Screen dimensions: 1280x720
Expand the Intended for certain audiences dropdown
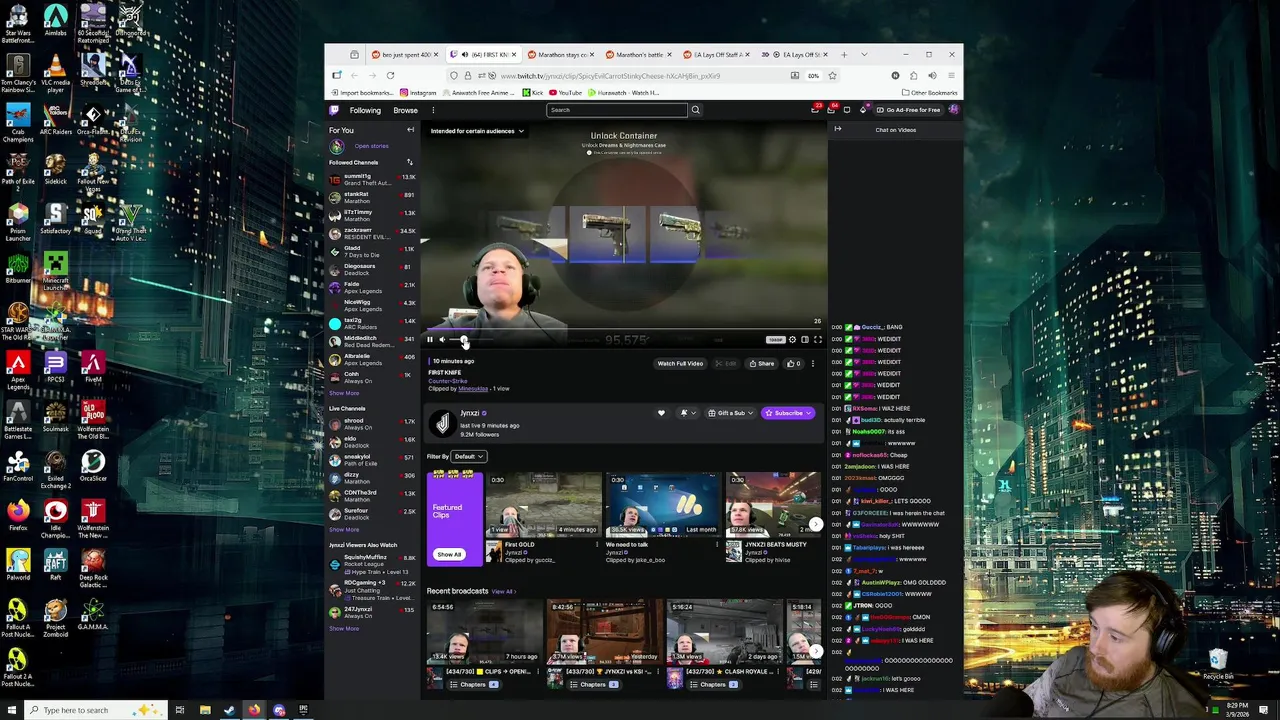(477, 131)
